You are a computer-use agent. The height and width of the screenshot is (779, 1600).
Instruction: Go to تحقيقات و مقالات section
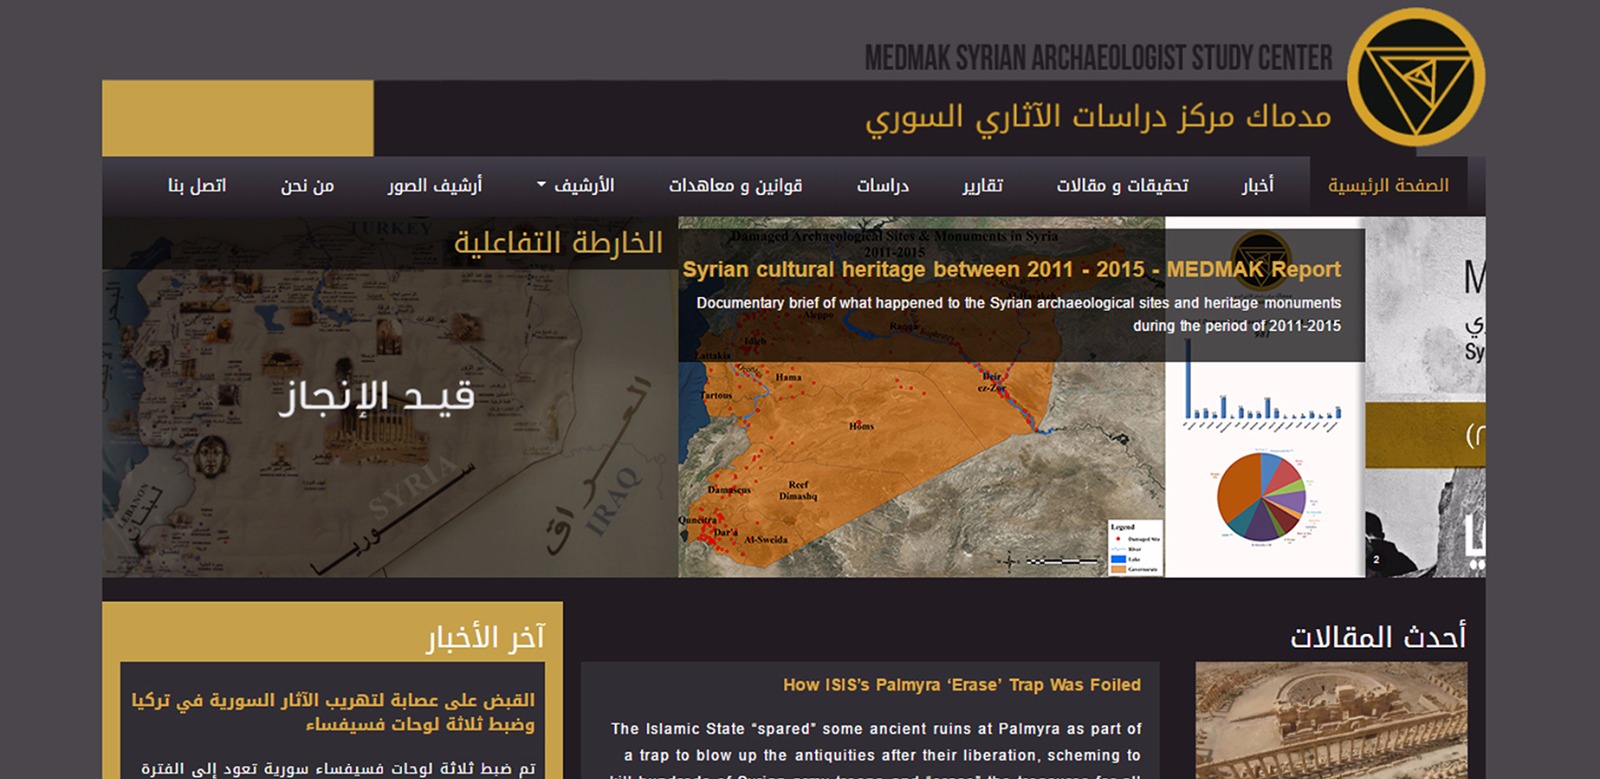[x=1122, y=185]
